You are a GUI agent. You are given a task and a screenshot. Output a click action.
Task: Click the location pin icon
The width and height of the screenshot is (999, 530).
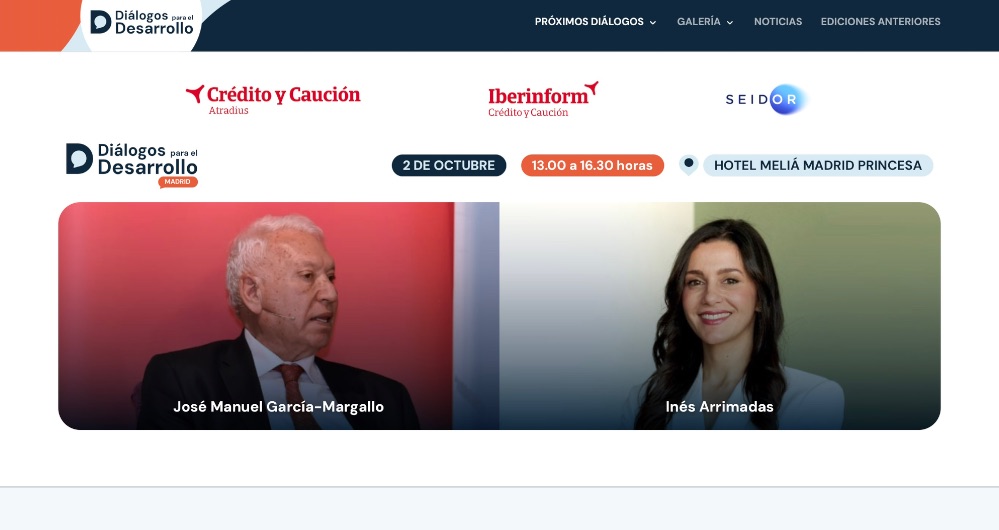coord(688,165)
